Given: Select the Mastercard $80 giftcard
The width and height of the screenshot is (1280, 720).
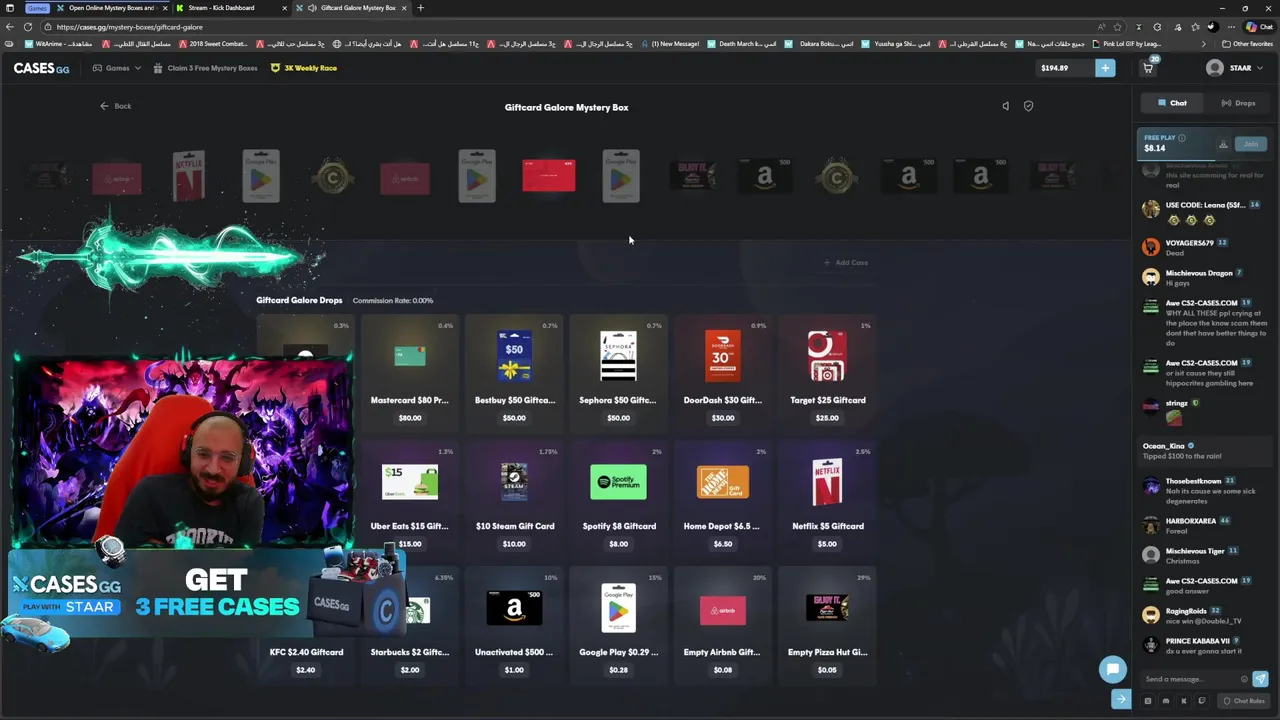Looking at the screenshot, I should [x=410, y=372].
